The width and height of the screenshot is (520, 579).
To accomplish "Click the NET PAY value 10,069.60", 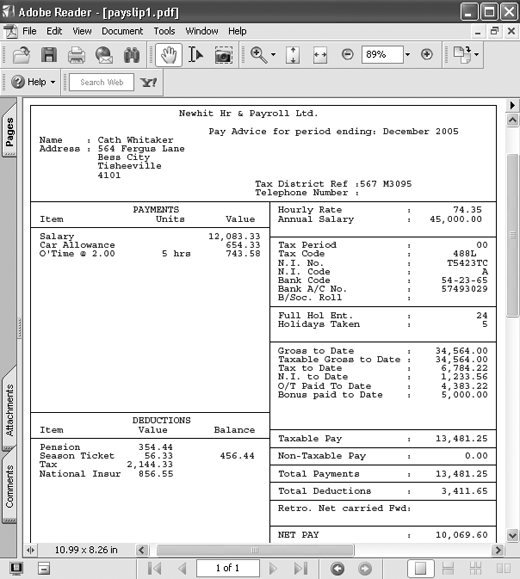I will 462,535.
